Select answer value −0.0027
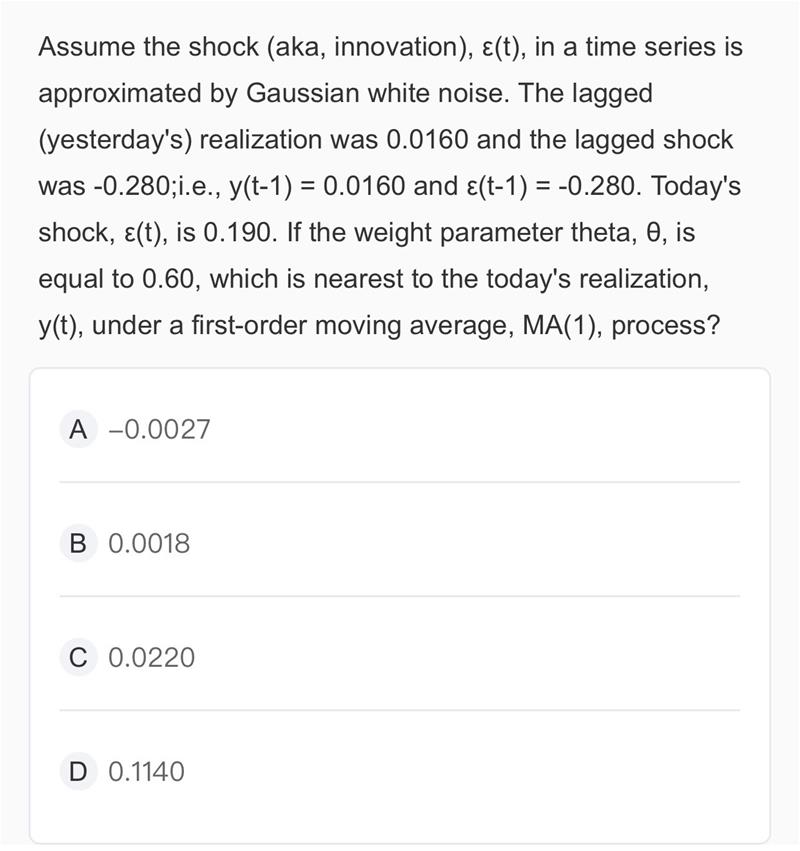800x851 pixels. coord(159,430)
